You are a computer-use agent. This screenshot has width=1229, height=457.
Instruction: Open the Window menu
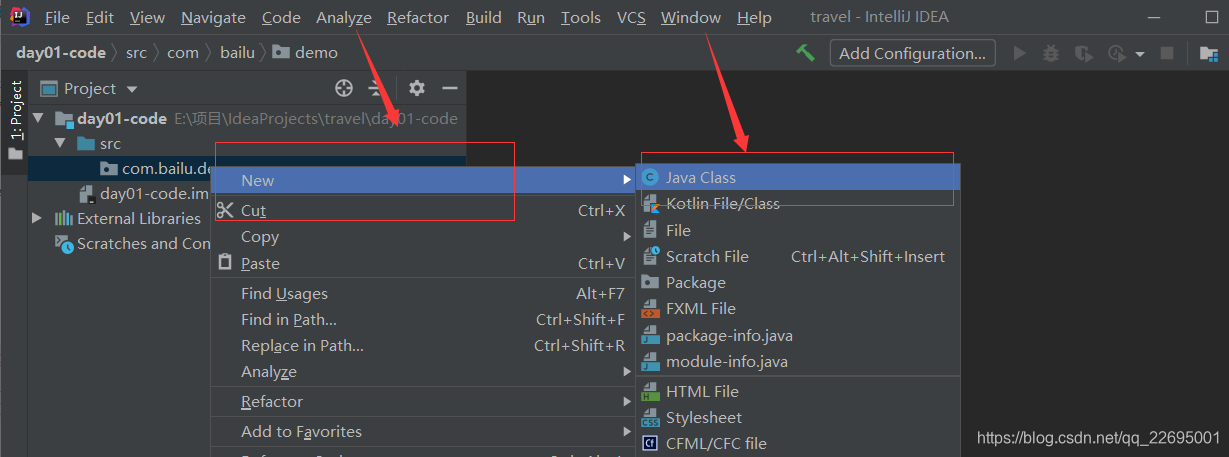click(x=691, y=18)
